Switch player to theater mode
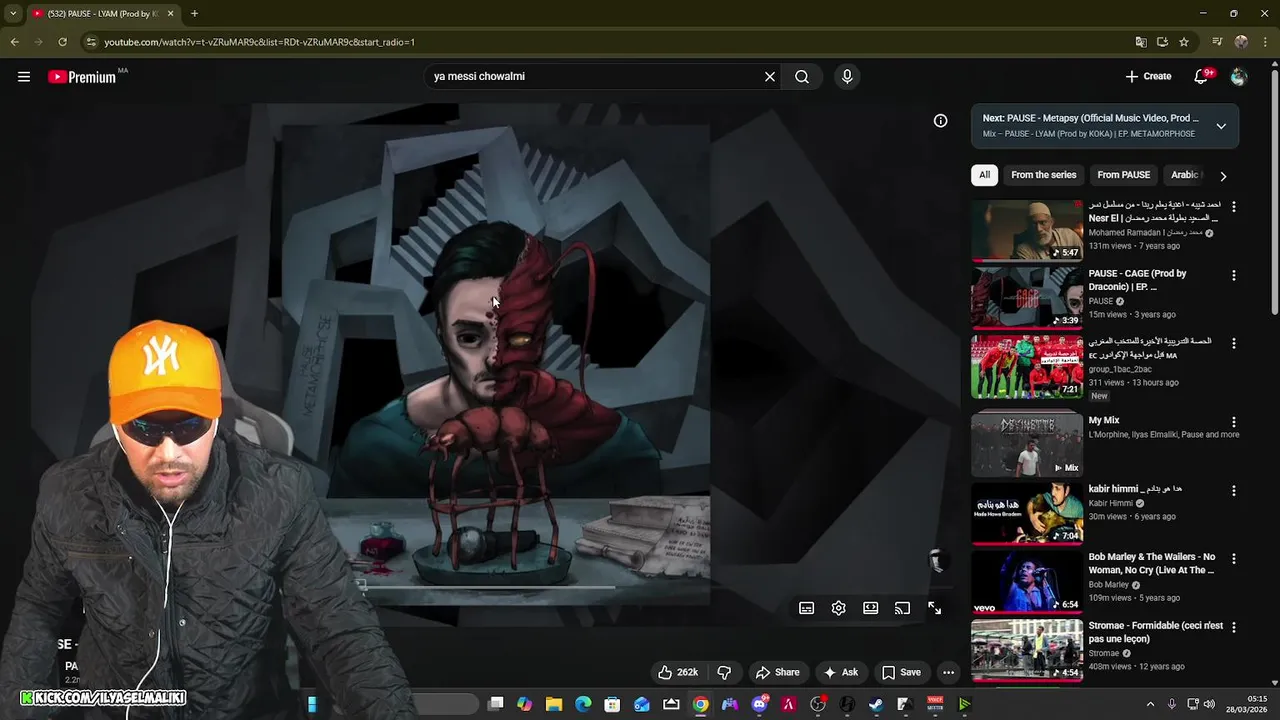The image size is (1280, 720). coord(871,608)
